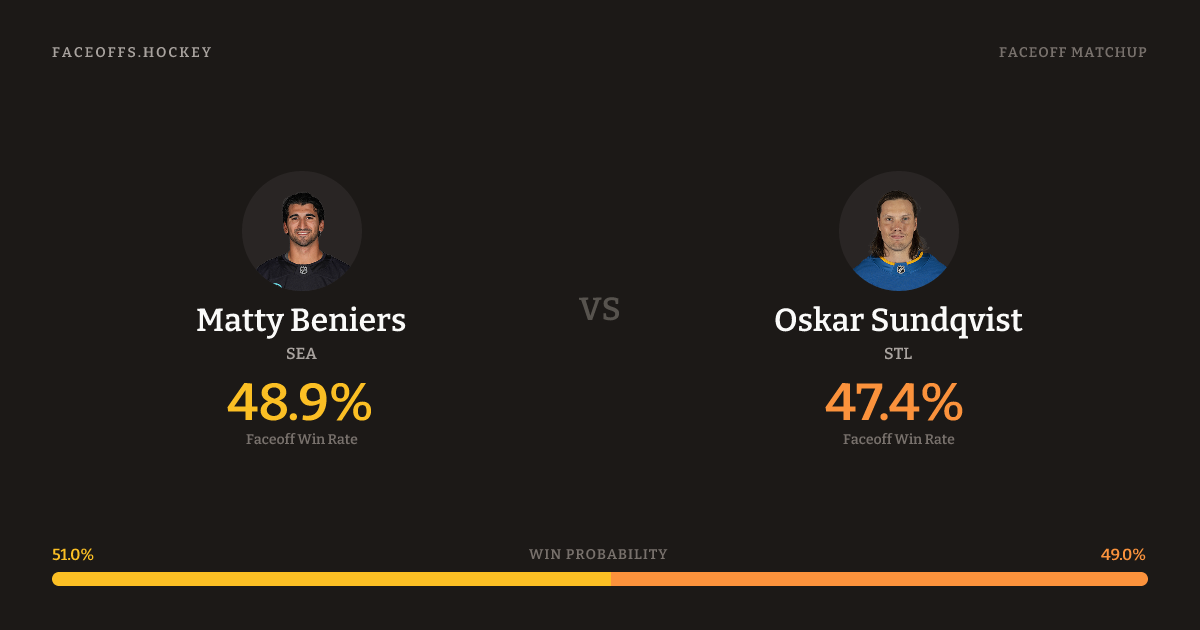The width and height of the screenshot is (1200, 630).
Task: Click the SEA team abbreviation
Action: click(x=301, y=354)
